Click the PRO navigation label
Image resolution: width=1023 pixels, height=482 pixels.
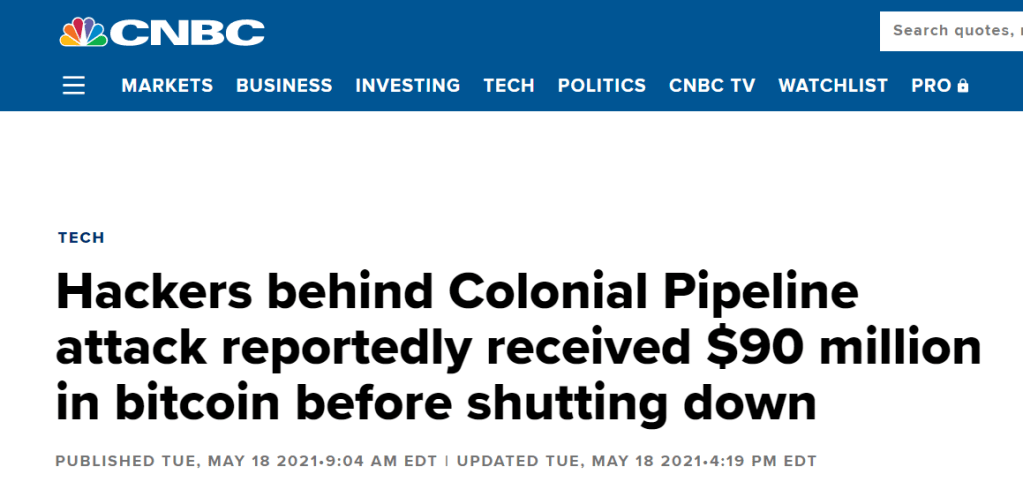pyautogui.click(x=931, y=86)
